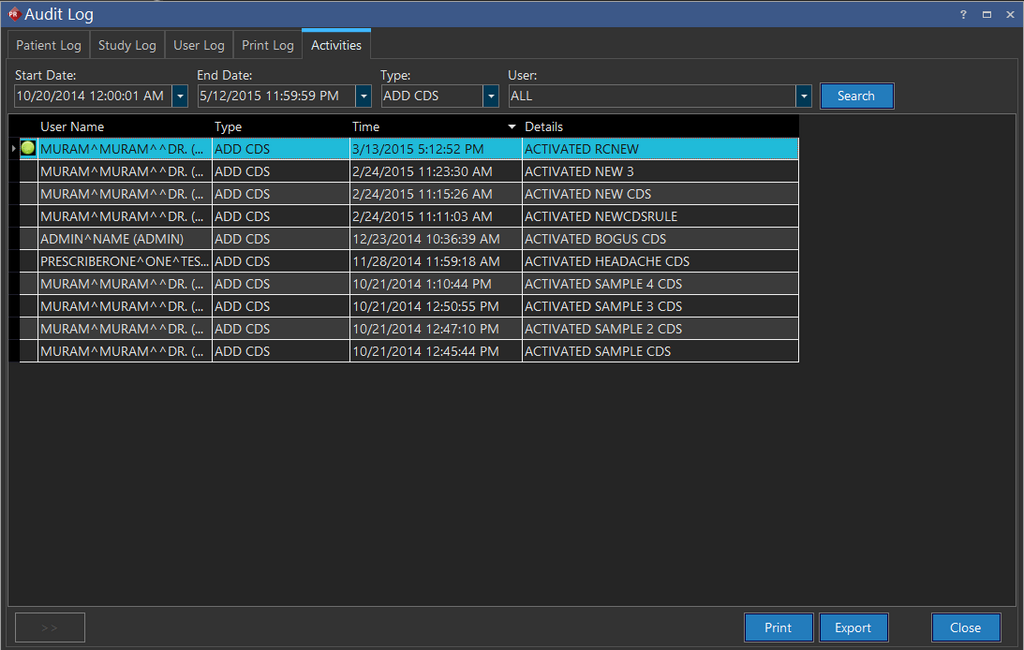Image resolution: width=1024 pixels, height=650 pixels.
Task: Click the green status indicator in first row
Action: [28, 148]
